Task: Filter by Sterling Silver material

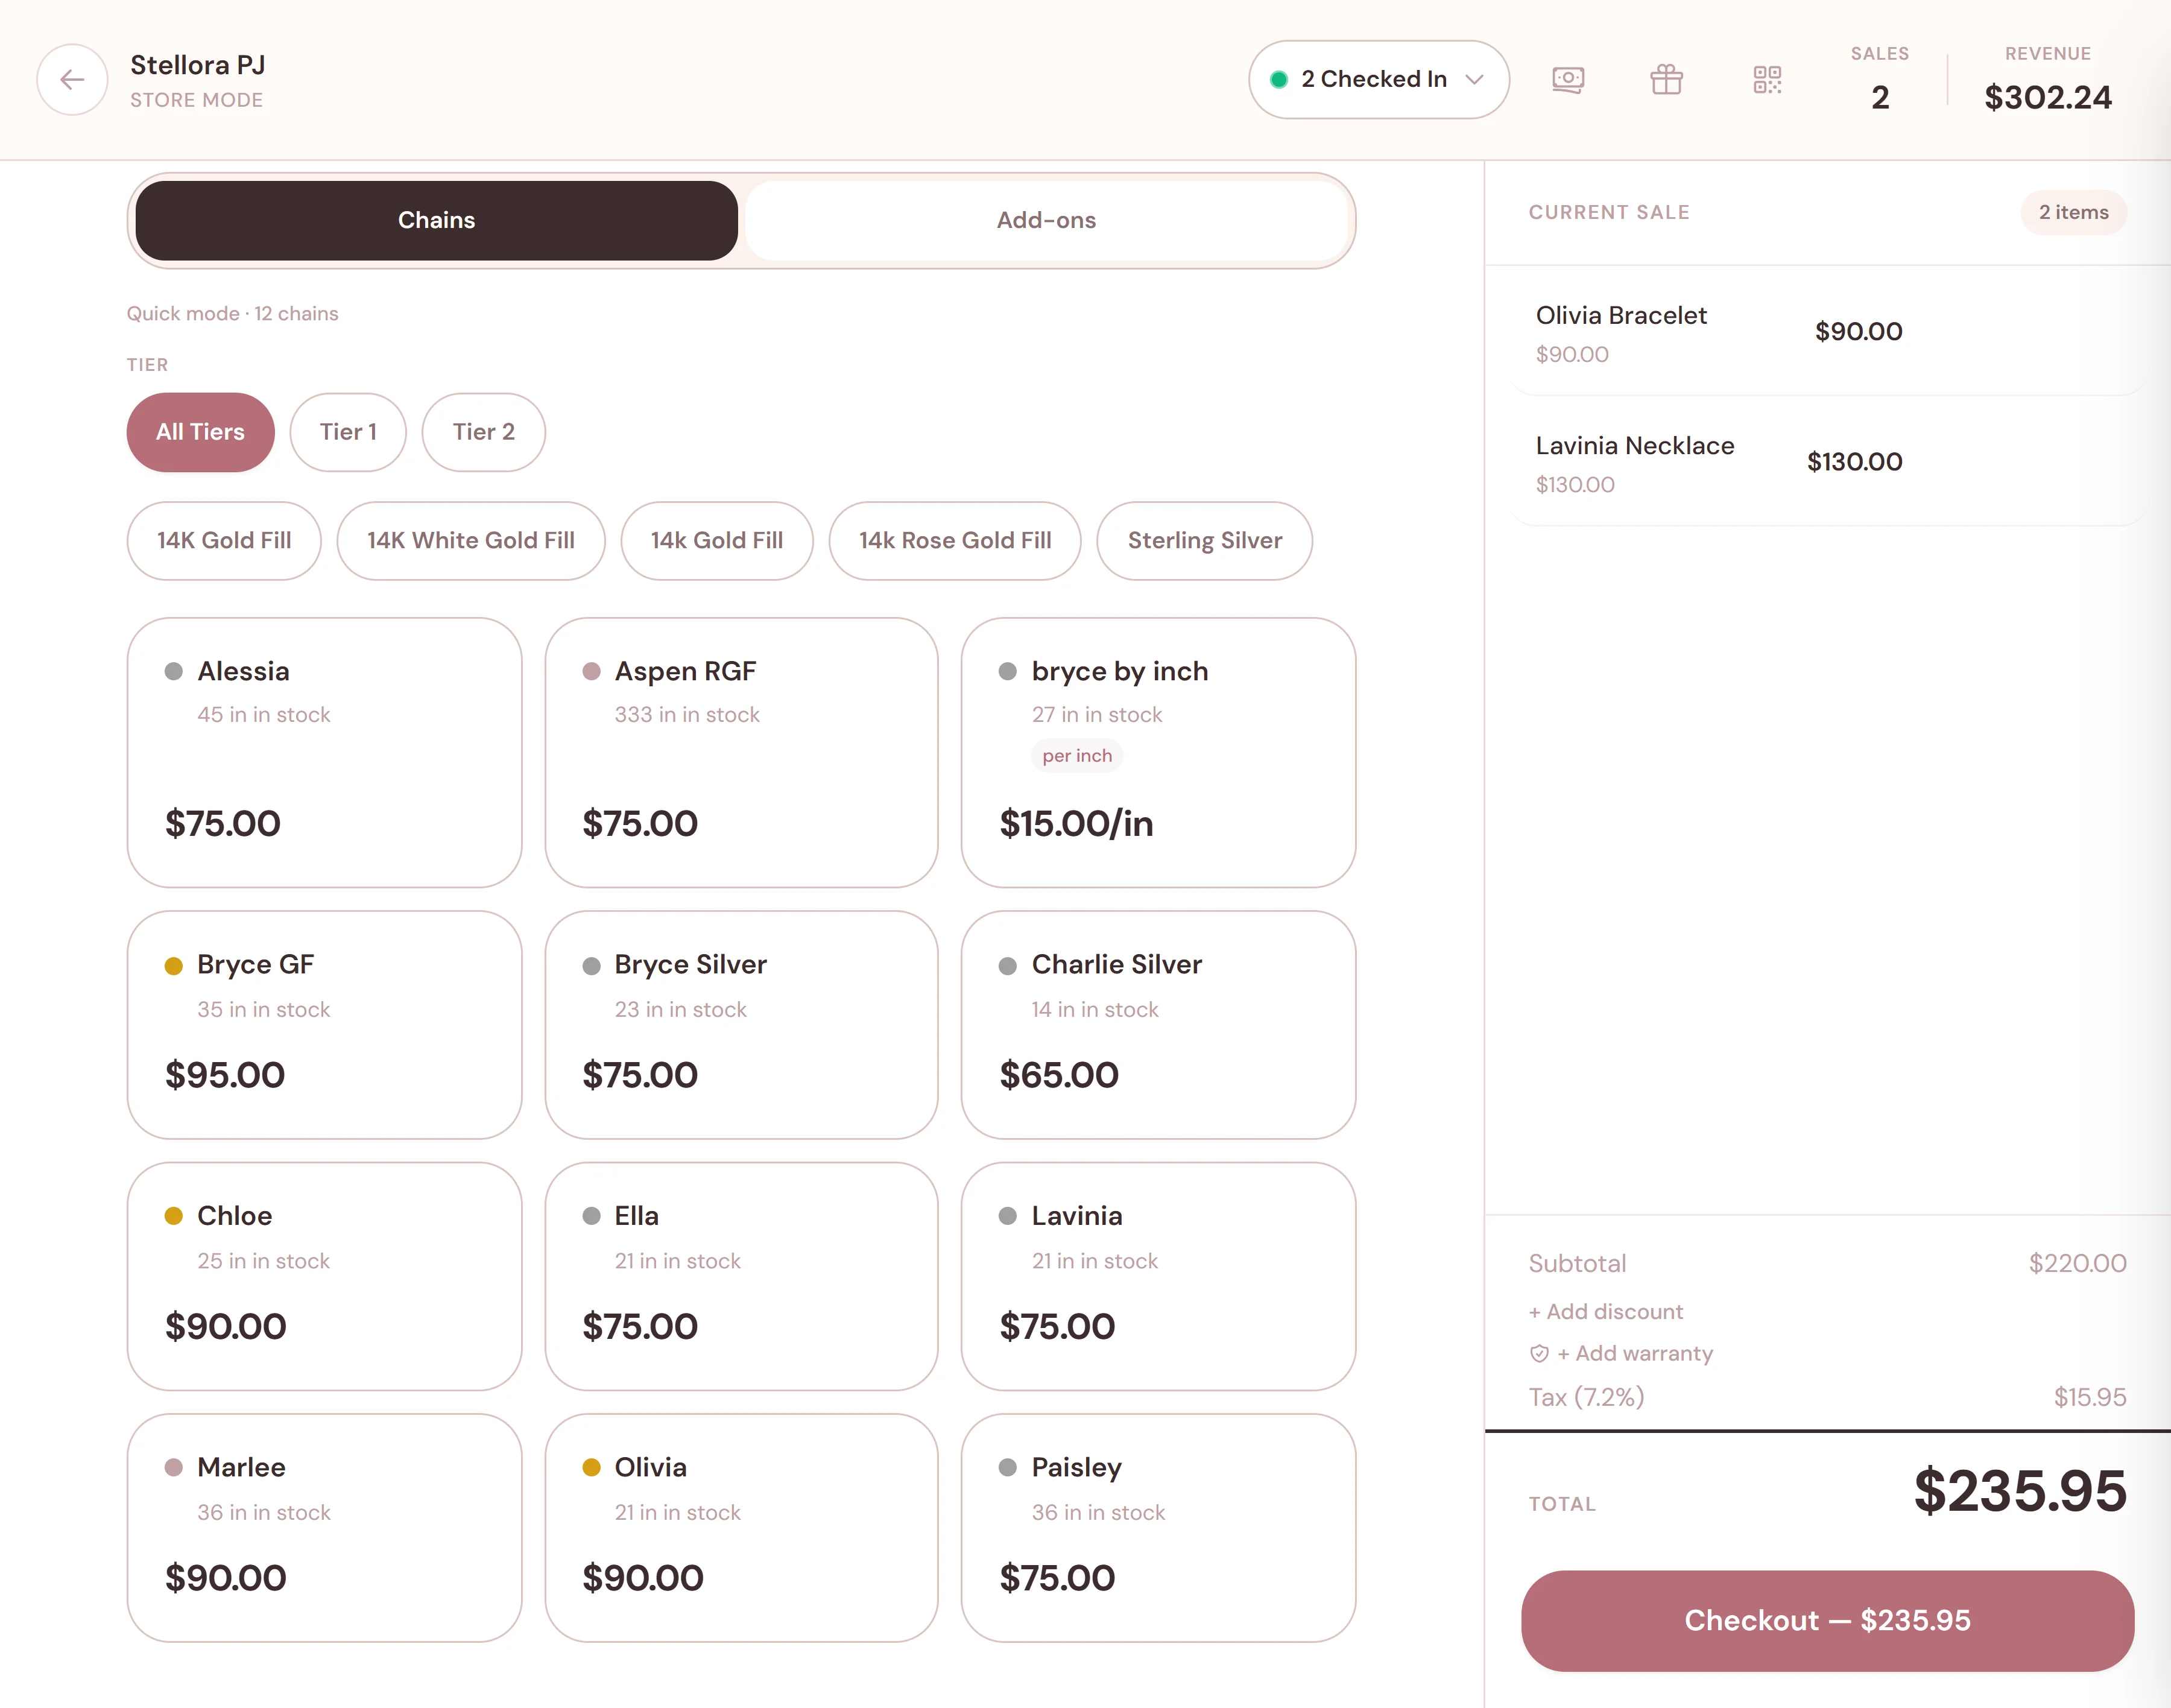Action: (1204, 541)
